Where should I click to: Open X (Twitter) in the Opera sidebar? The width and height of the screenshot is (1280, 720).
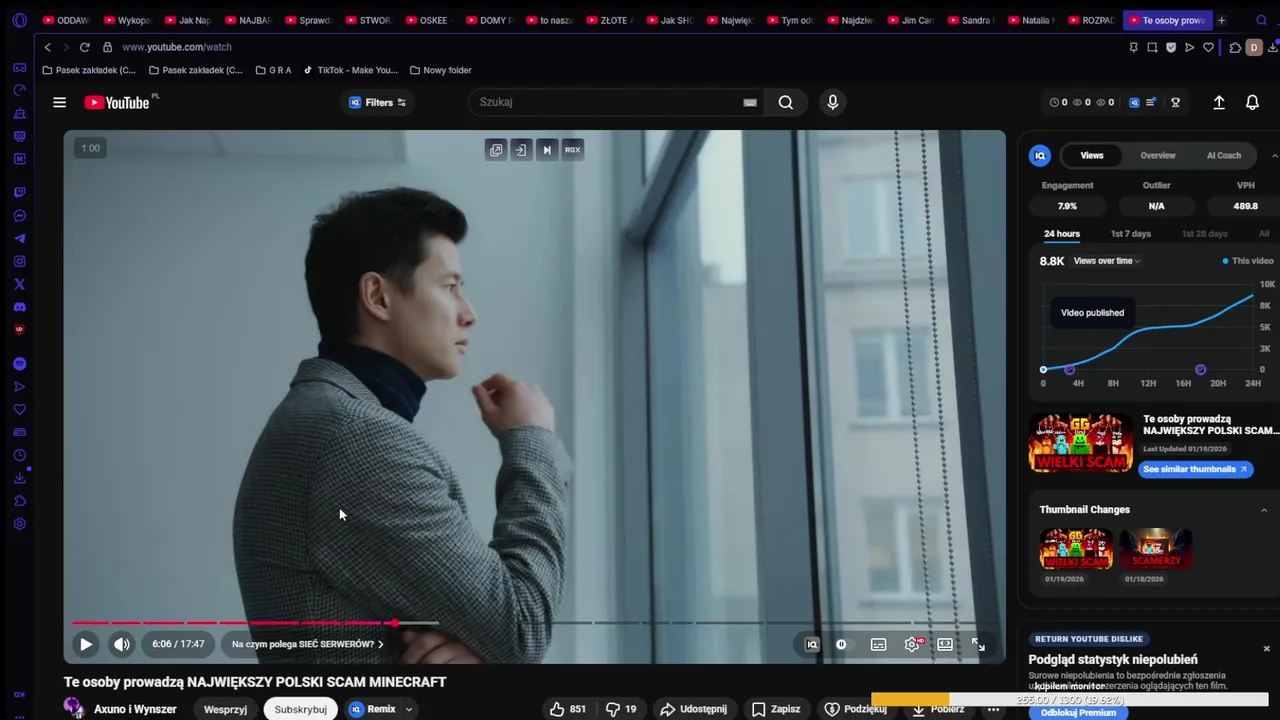coord(19,284)
